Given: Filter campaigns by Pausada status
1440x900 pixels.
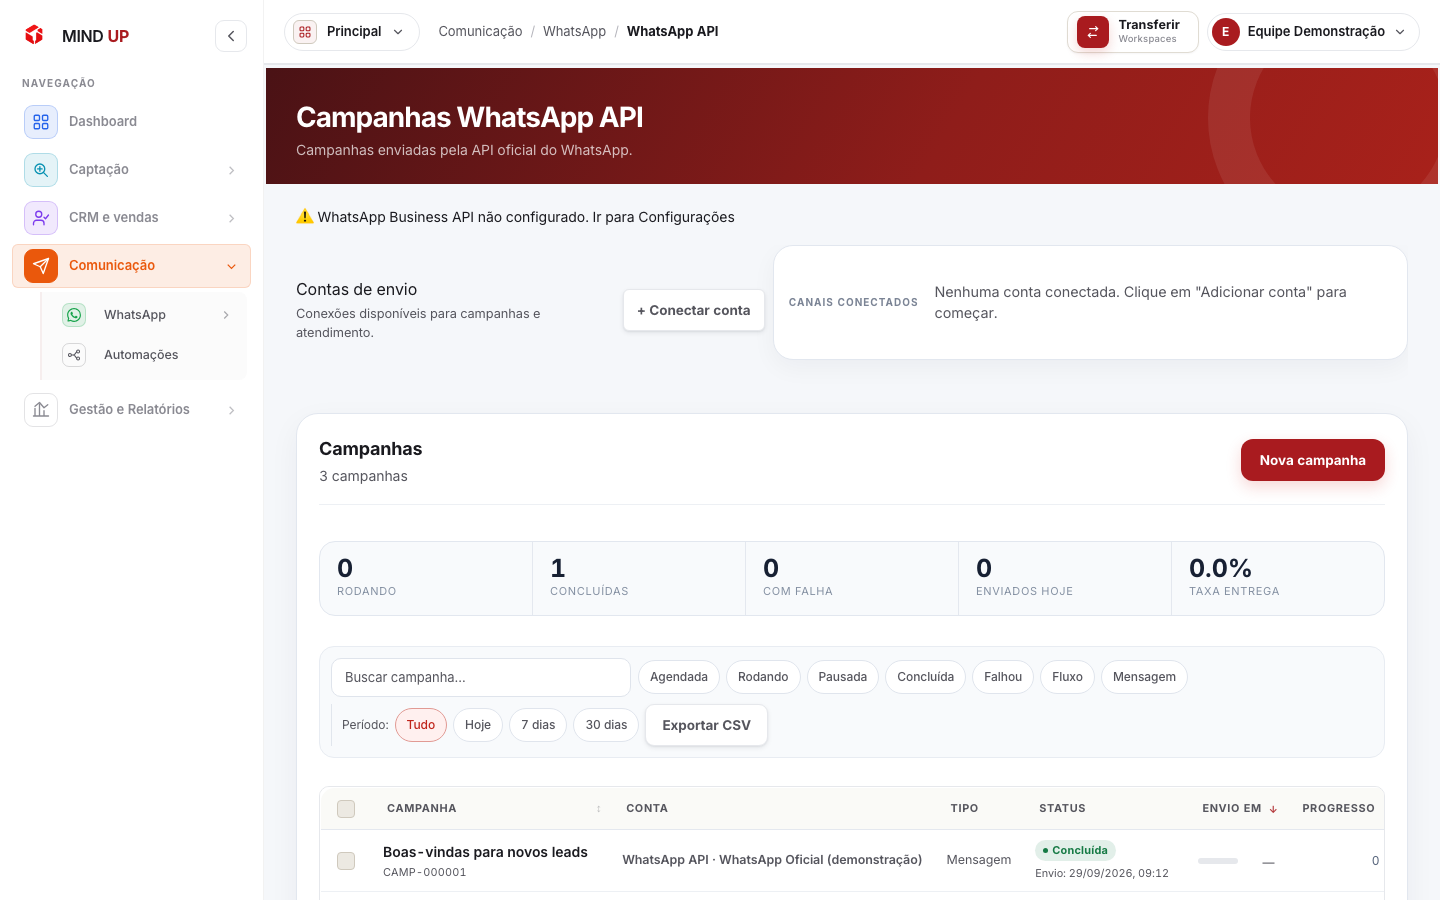Looking at the screenshot, I should pos(843,677).
